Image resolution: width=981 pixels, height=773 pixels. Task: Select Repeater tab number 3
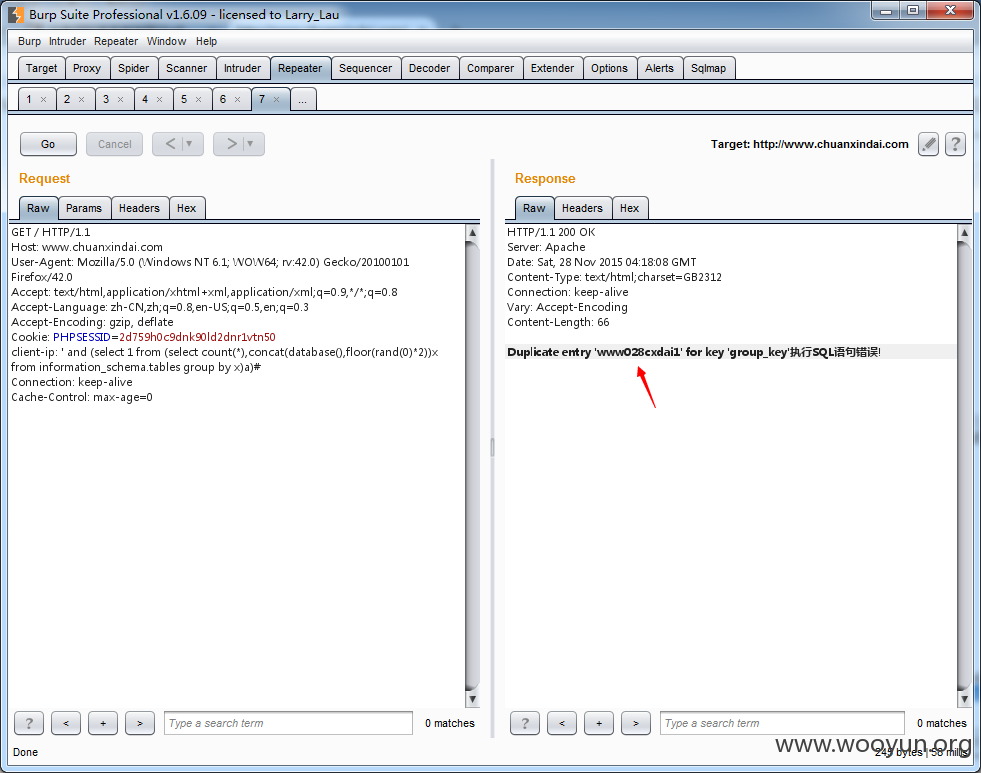[x=106, y=99]
